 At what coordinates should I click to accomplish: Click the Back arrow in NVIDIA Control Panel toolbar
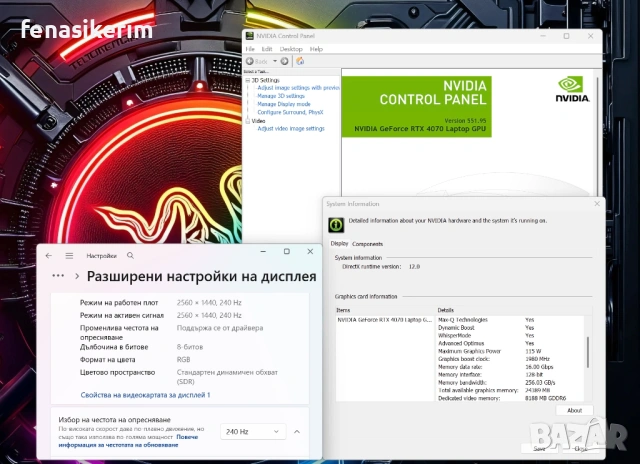click(250, 61)
